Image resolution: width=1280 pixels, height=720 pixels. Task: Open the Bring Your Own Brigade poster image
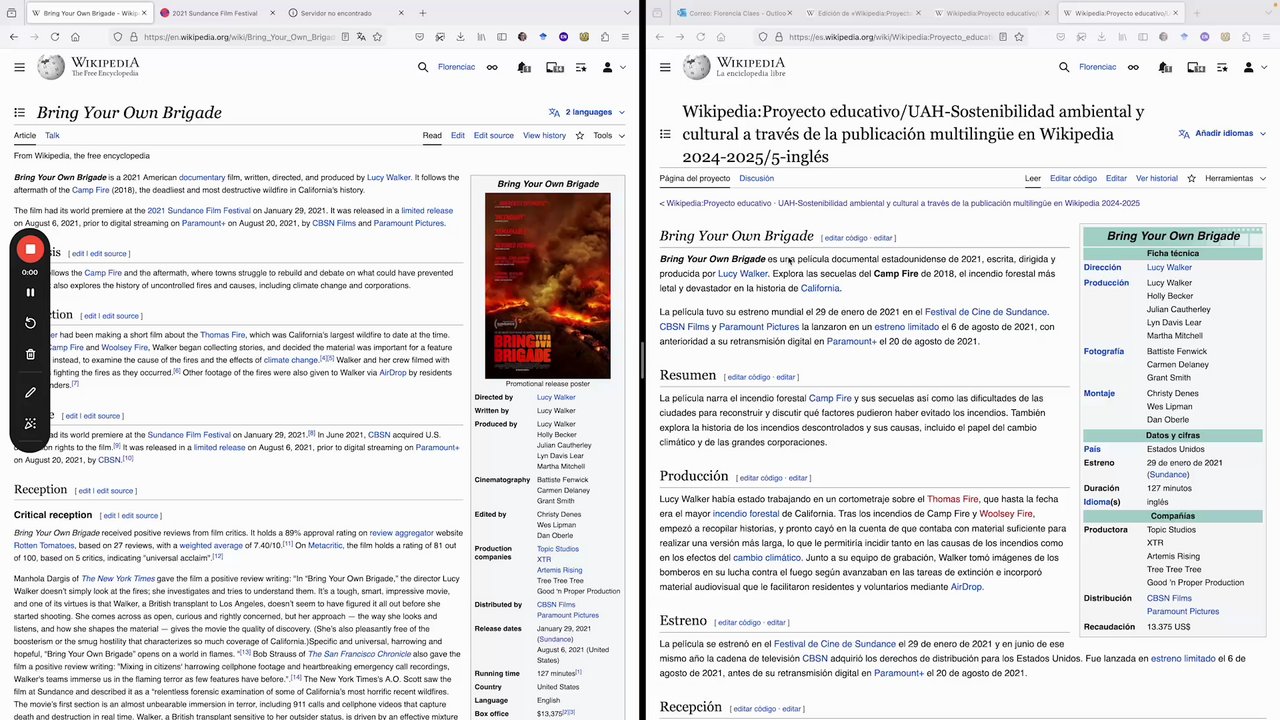point(547,285)
